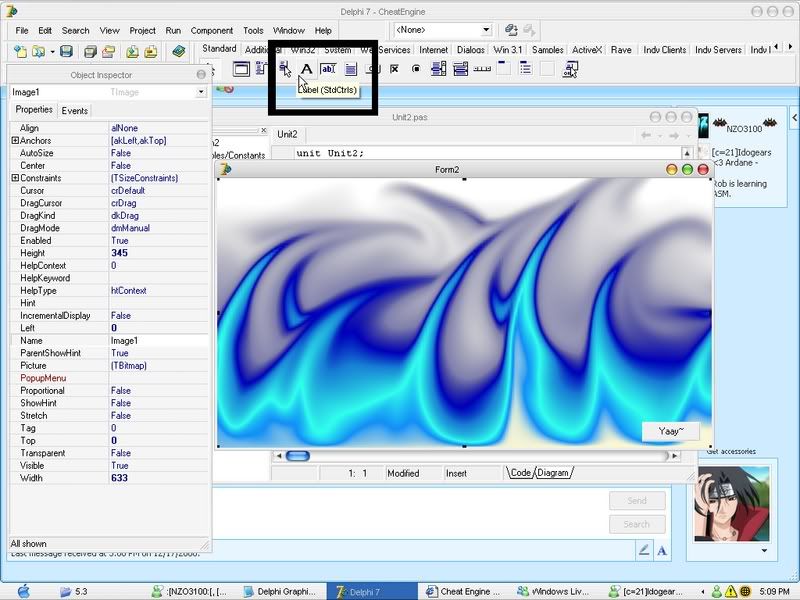Image resolution: width=800 pixels, height=600 pixels.
Task: Click the Save toolbar icon
Action: click(66, 51)
